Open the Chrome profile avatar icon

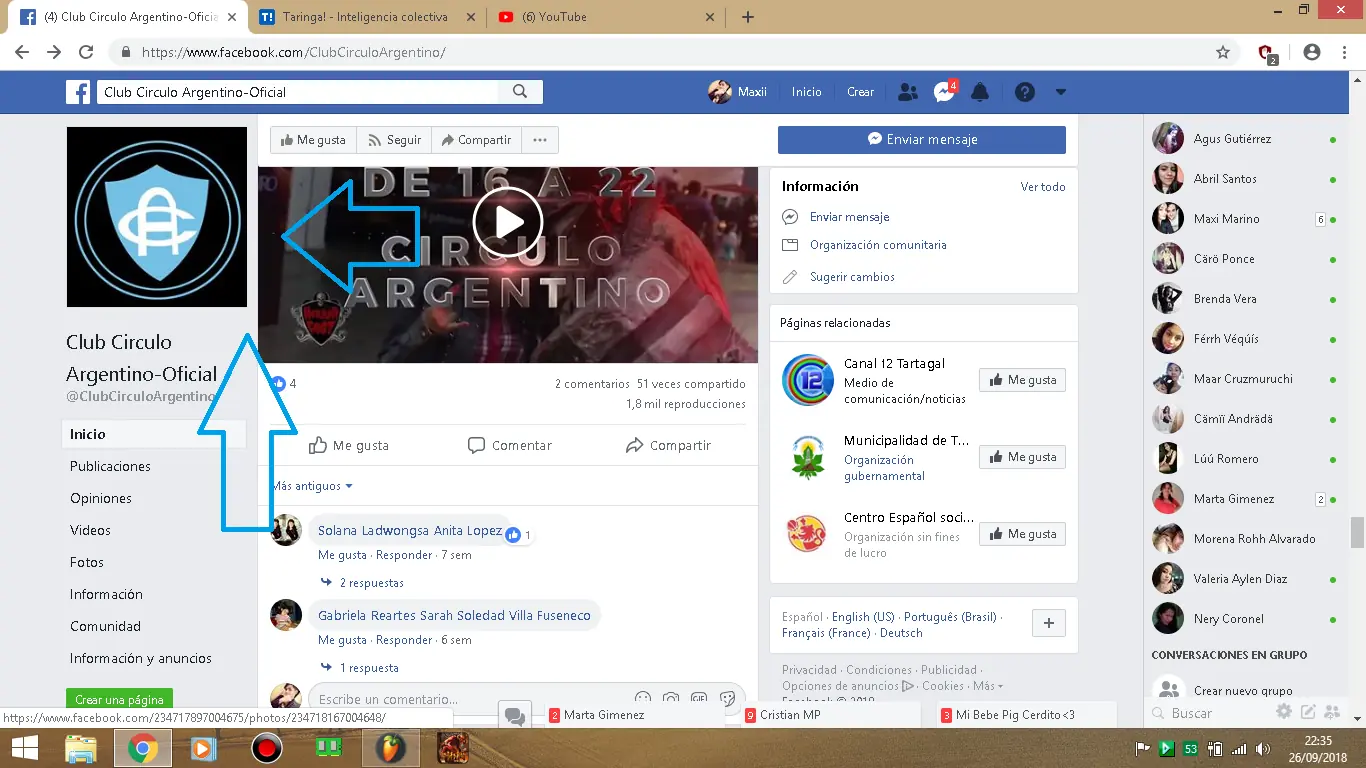point(1312,52)
